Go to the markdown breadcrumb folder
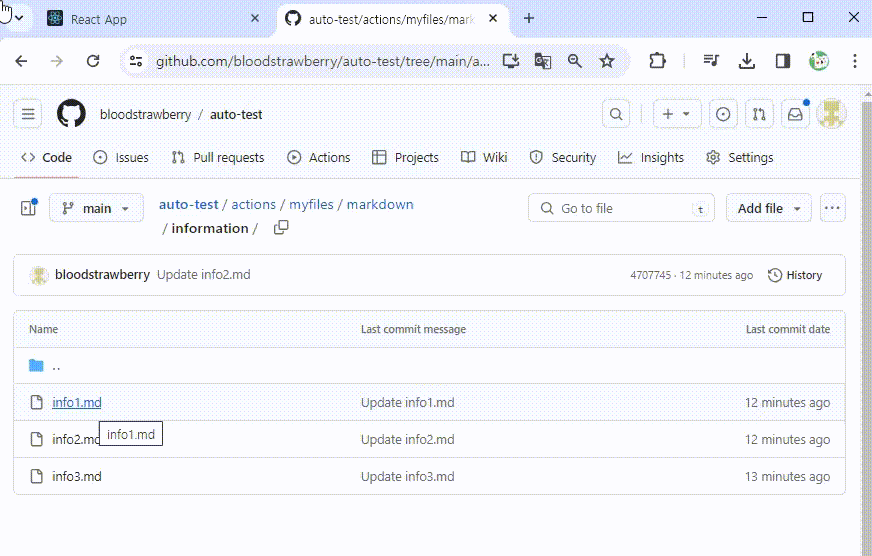Image resolution: width=872 pixels, height=556 pixels. pos(380,204)
